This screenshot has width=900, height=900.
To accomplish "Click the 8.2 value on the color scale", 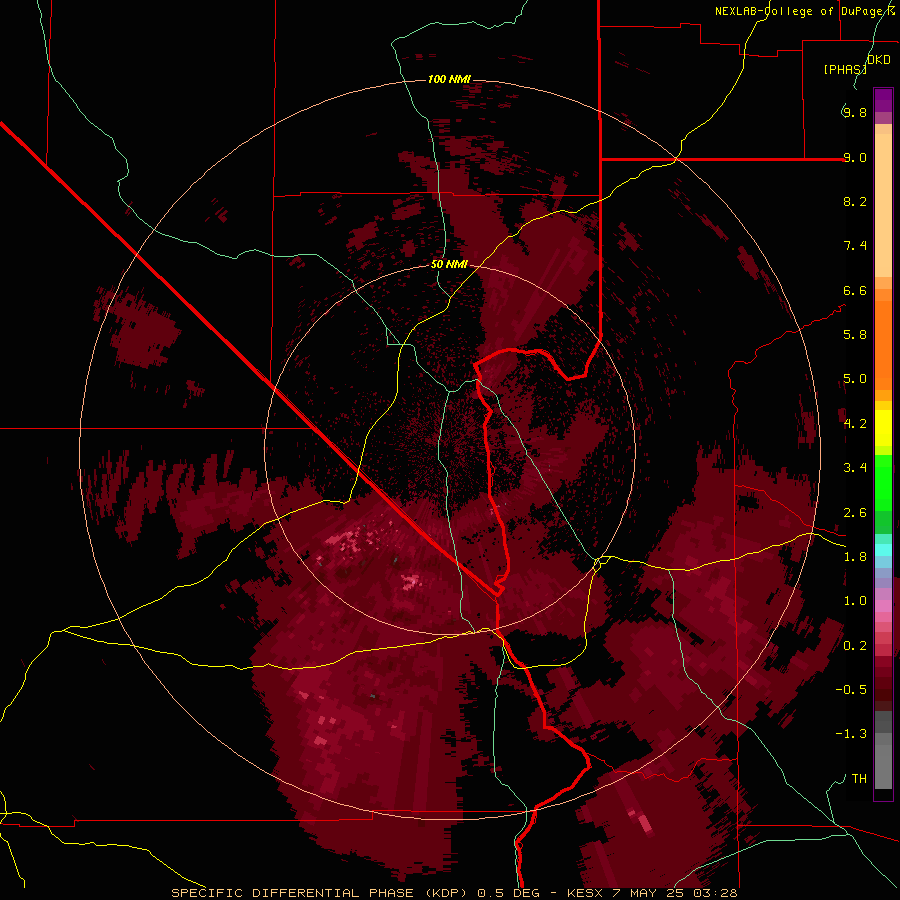I will click(855, 201).
